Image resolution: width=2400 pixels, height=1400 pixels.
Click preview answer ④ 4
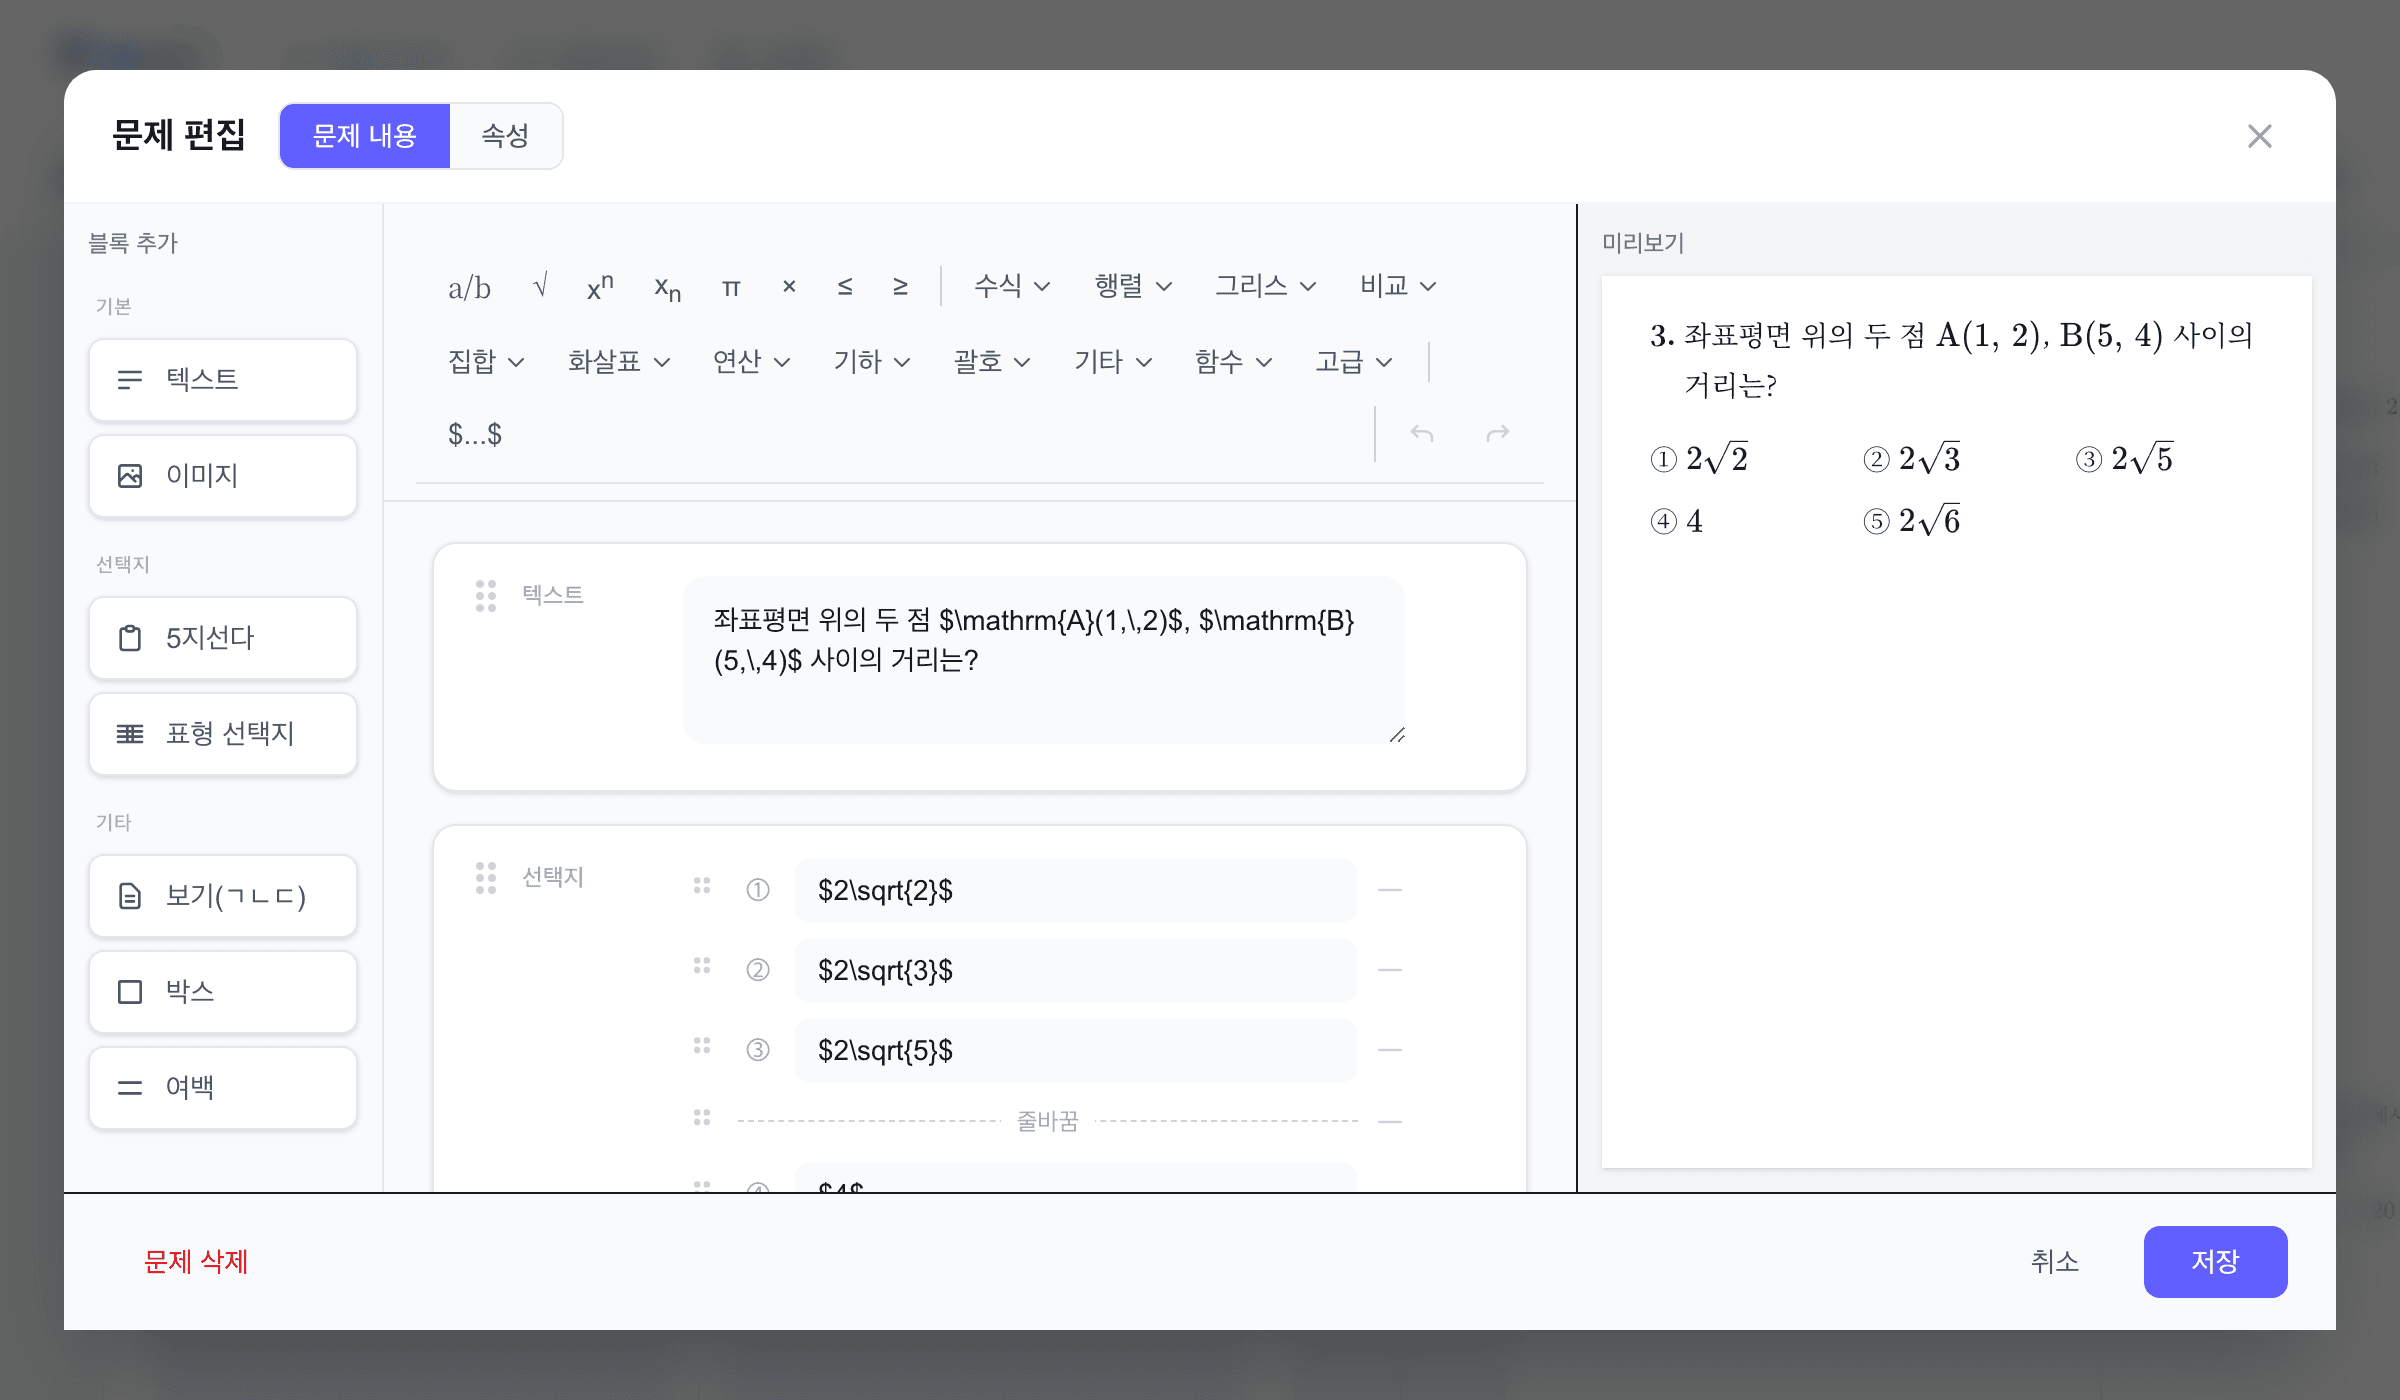[1677, 522]
